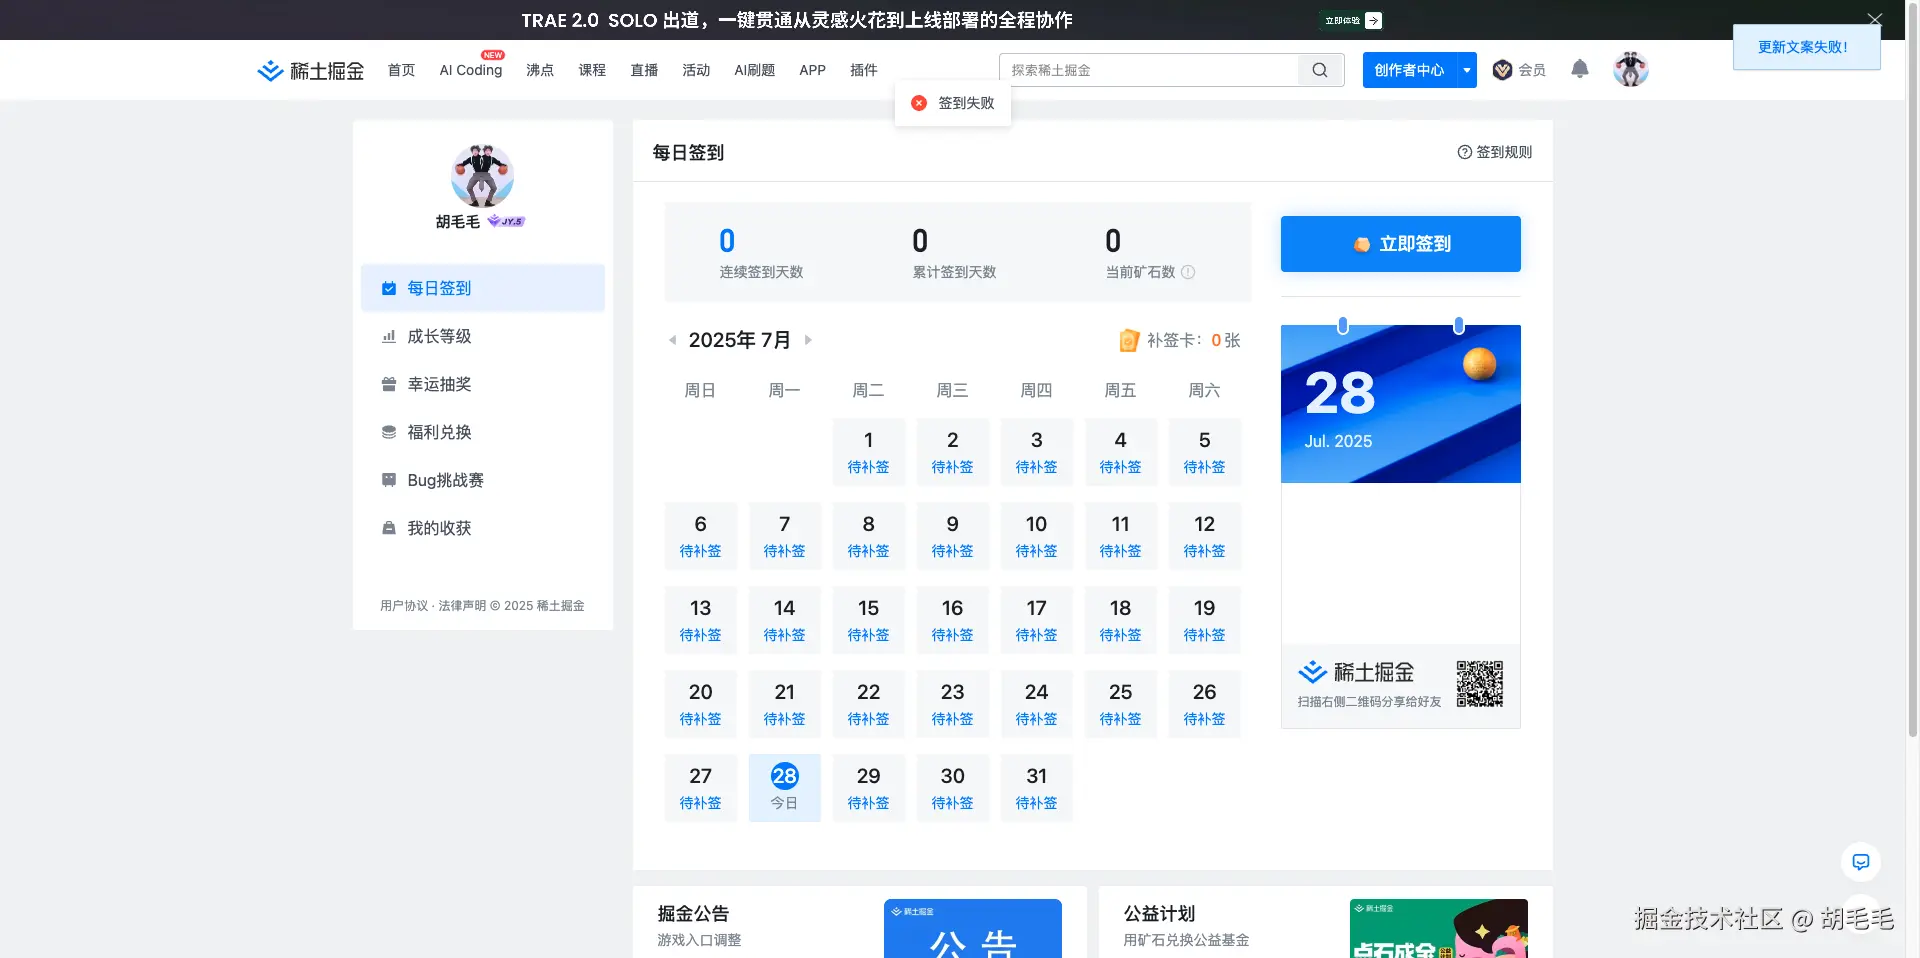Image resolution: width=1920 pixels, height=958 pixels.
Task: Open the notification bell
Action: coord(1579,69)
